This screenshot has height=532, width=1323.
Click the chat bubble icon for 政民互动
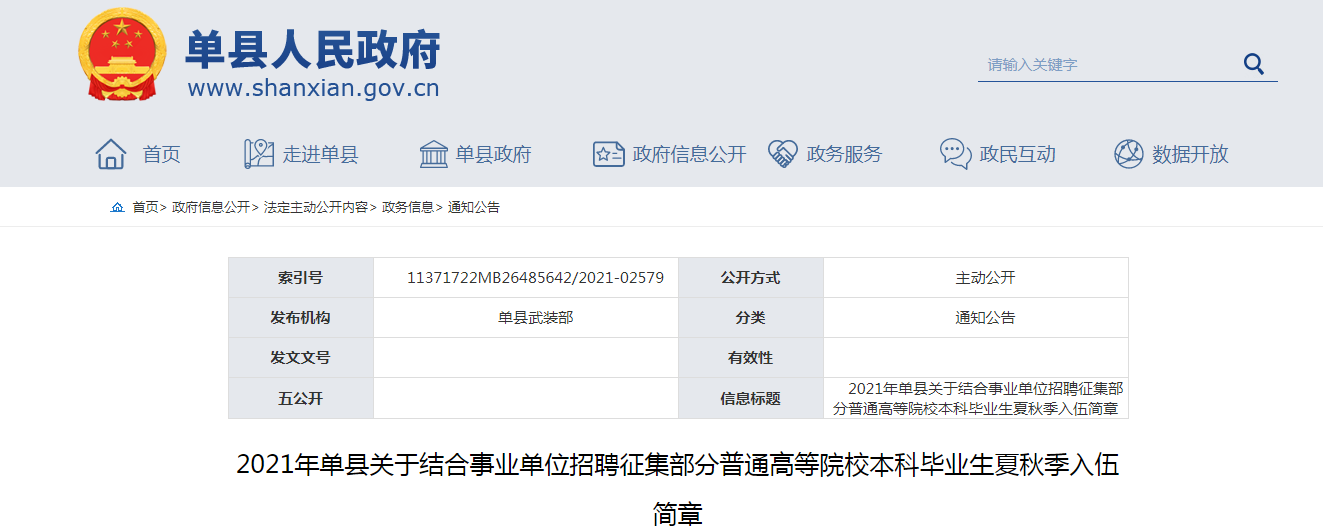[956, 154]
